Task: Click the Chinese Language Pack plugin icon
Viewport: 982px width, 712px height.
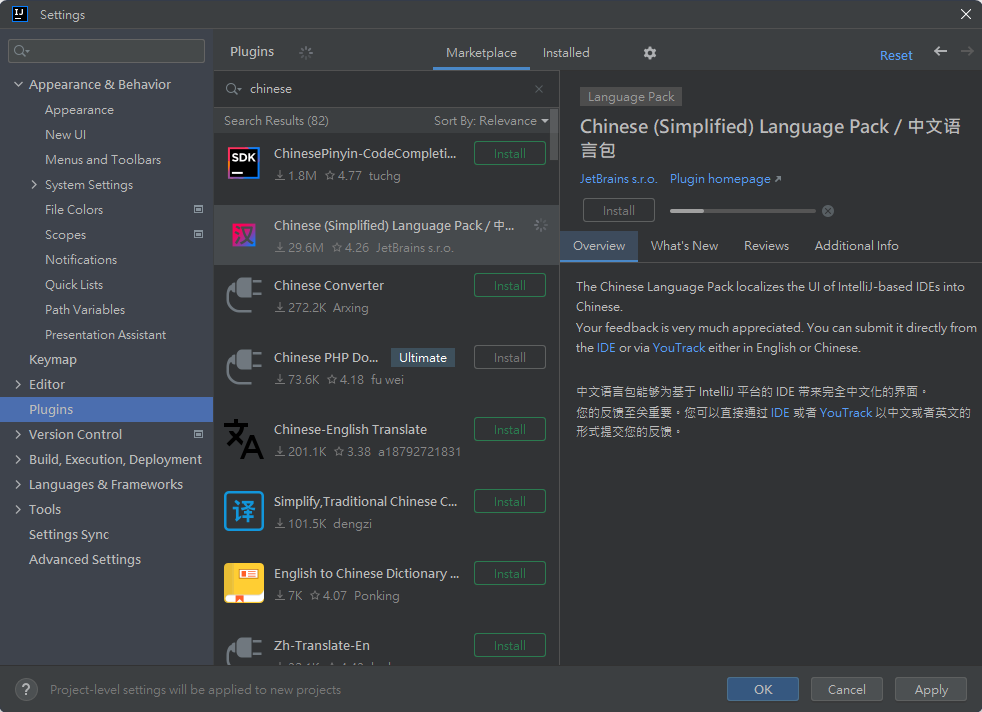Action: pos(244,235)
